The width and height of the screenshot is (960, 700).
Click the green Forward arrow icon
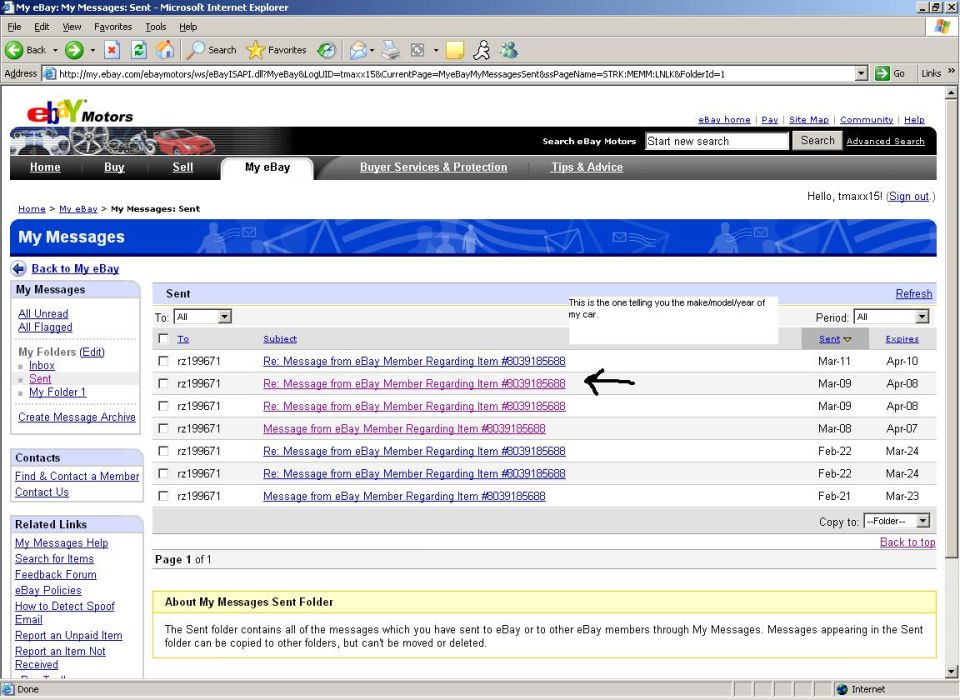click(74, 50)
